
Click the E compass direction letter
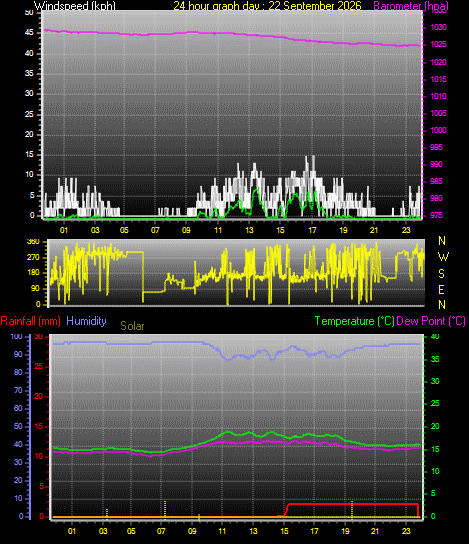coord(441,289)
